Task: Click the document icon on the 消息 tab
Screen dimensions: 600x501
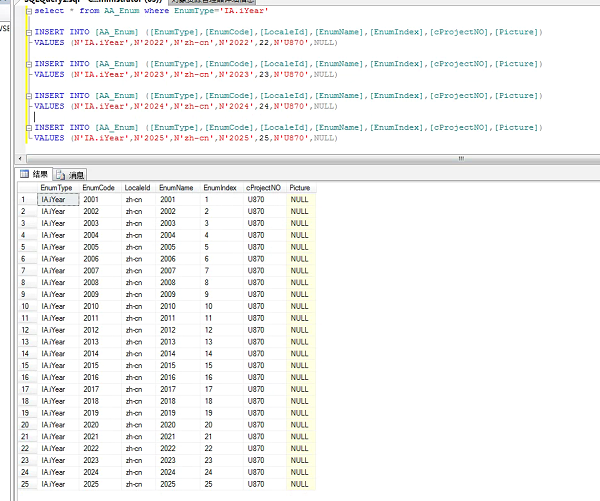Action: tap(61, 174)
